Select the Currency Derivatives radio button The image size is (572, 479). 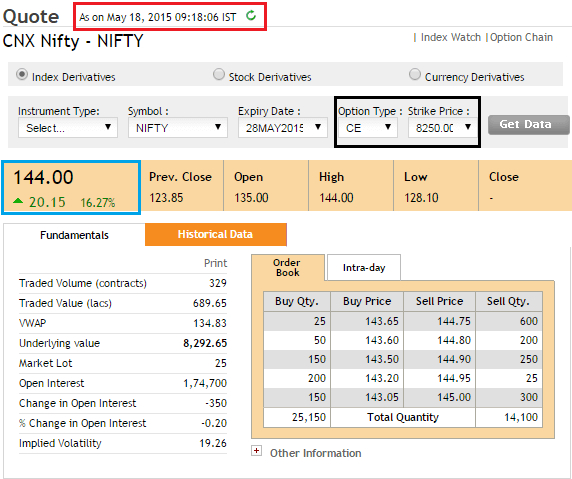415,74
